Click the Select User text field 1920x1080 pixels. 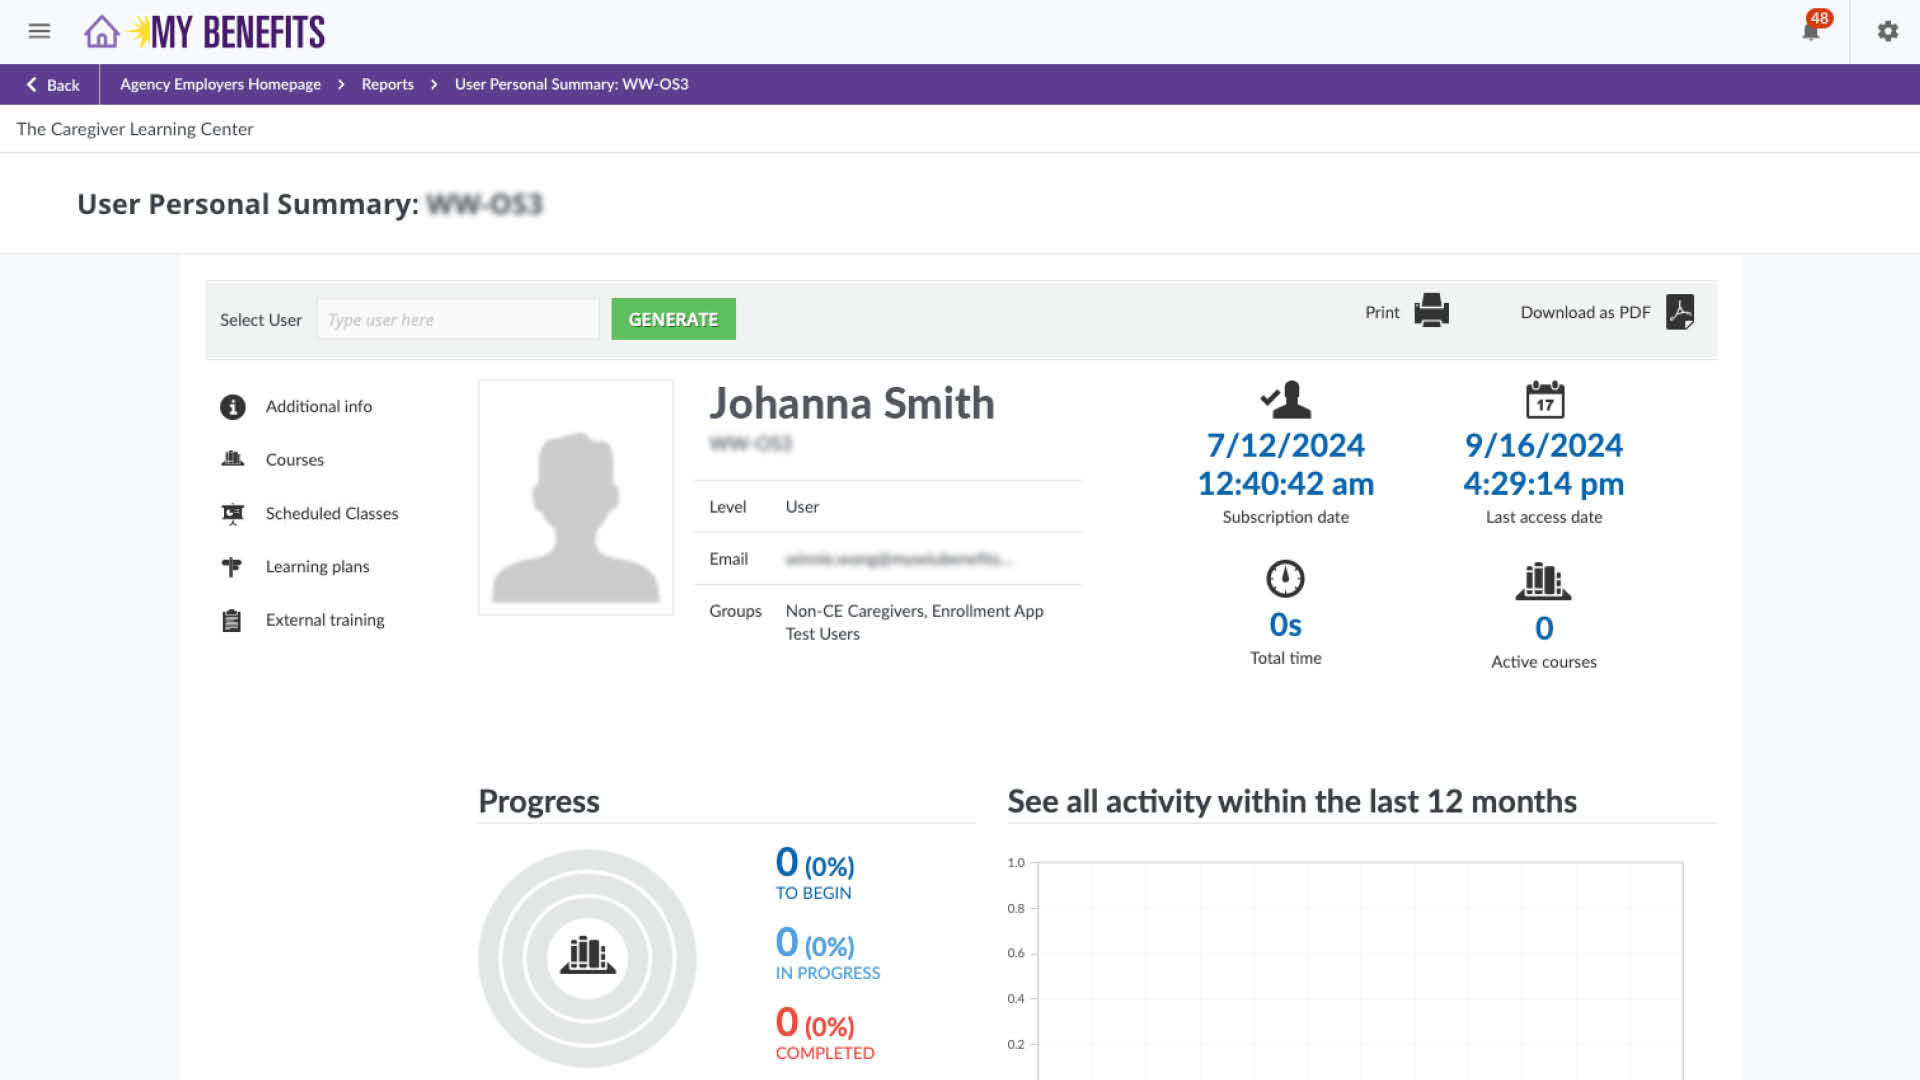point(457,318)
